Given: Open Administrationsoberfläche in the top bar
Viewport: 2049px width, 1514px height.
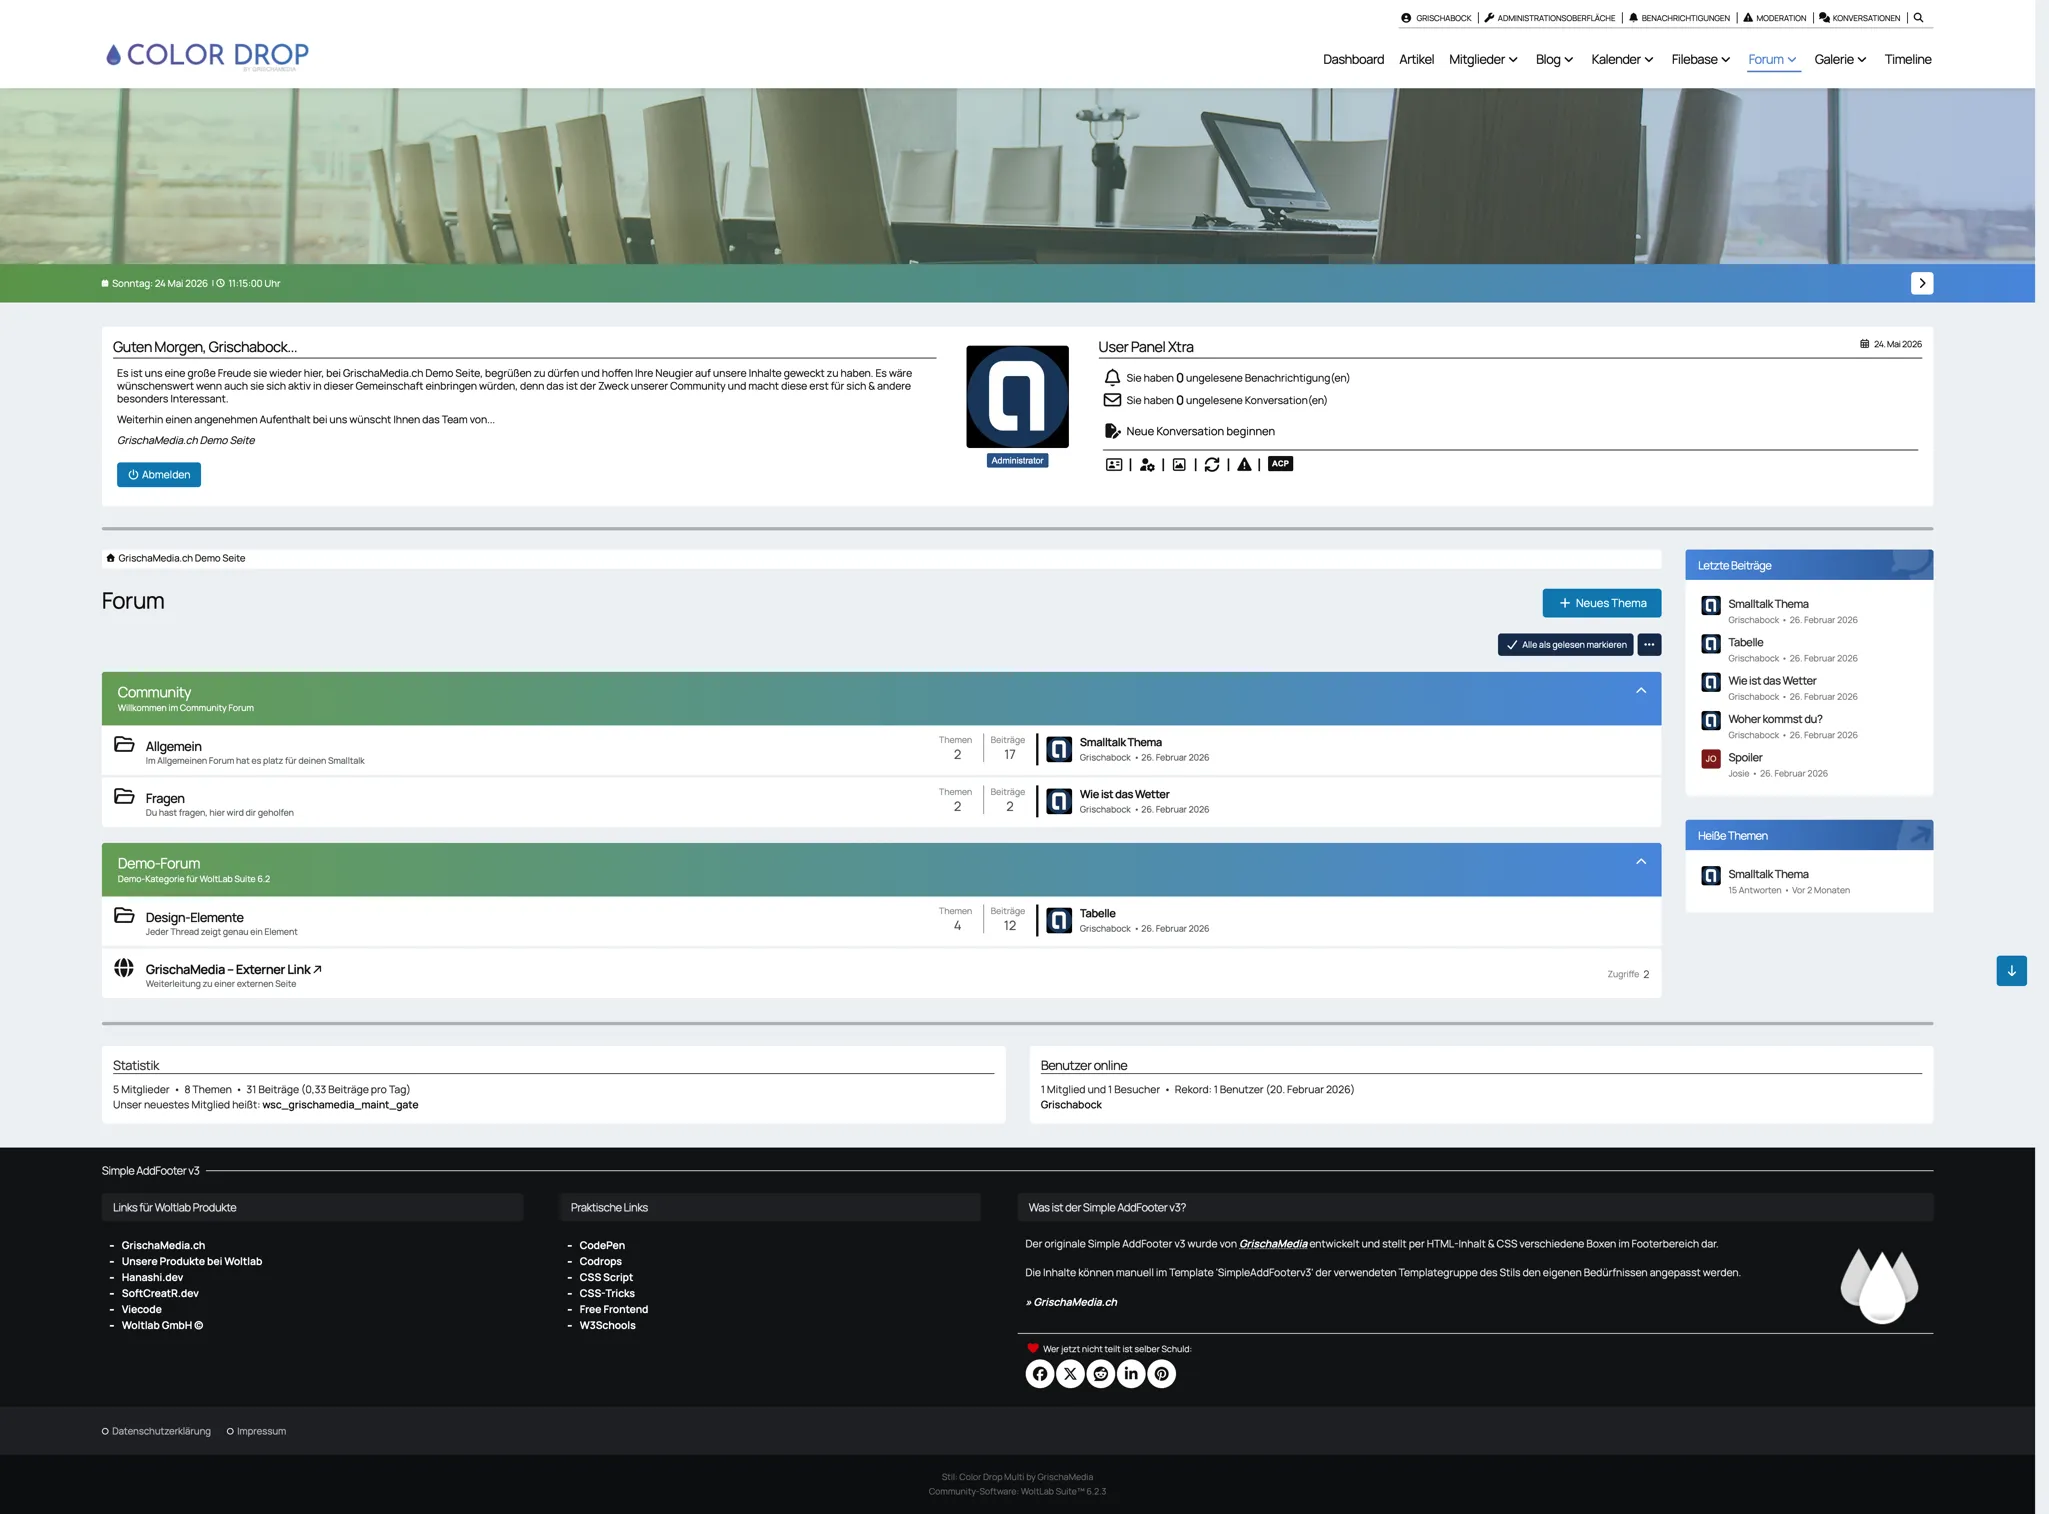Looking at the screenshot, I should pos(1550,18).
